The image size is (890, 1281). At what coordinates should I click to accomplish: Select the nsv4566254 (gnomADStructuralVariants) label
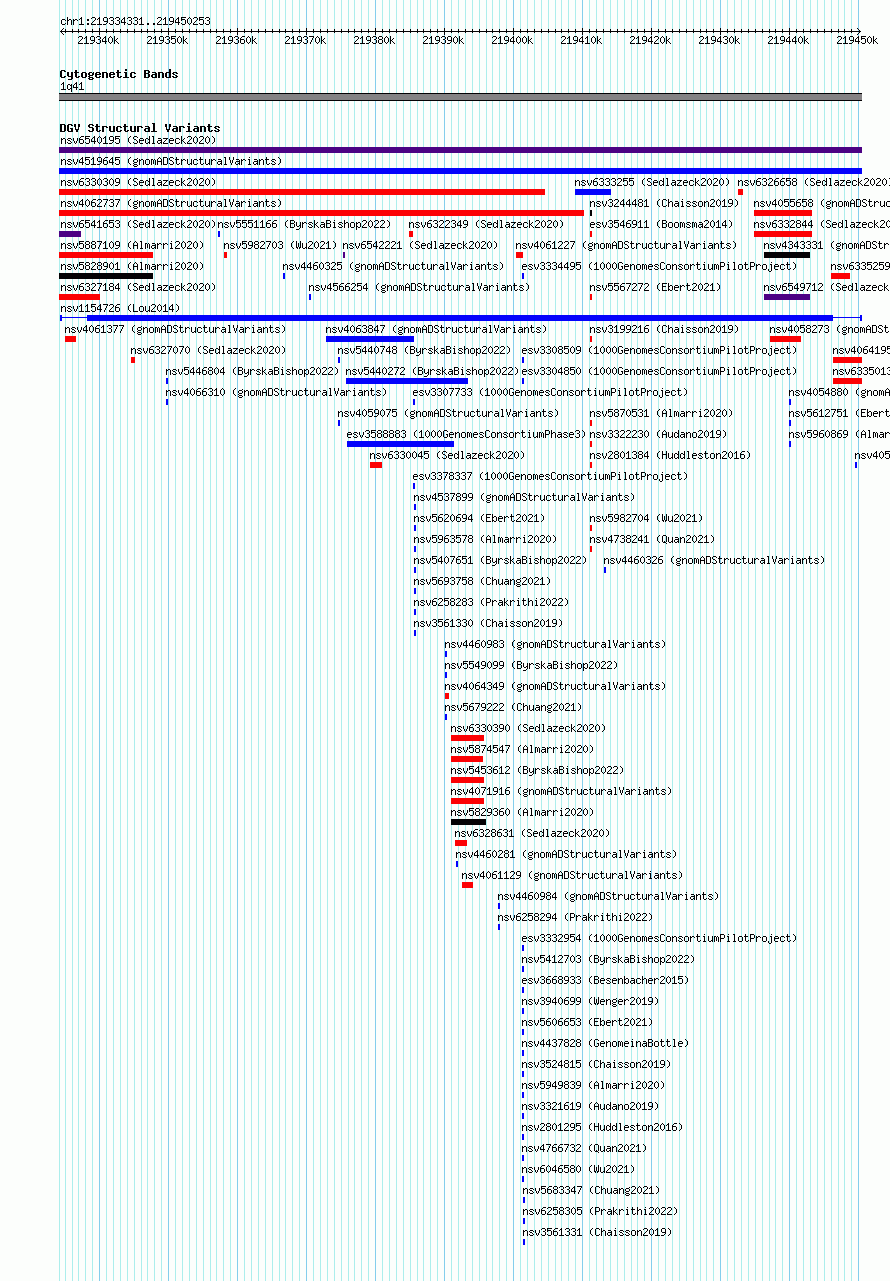419,287
